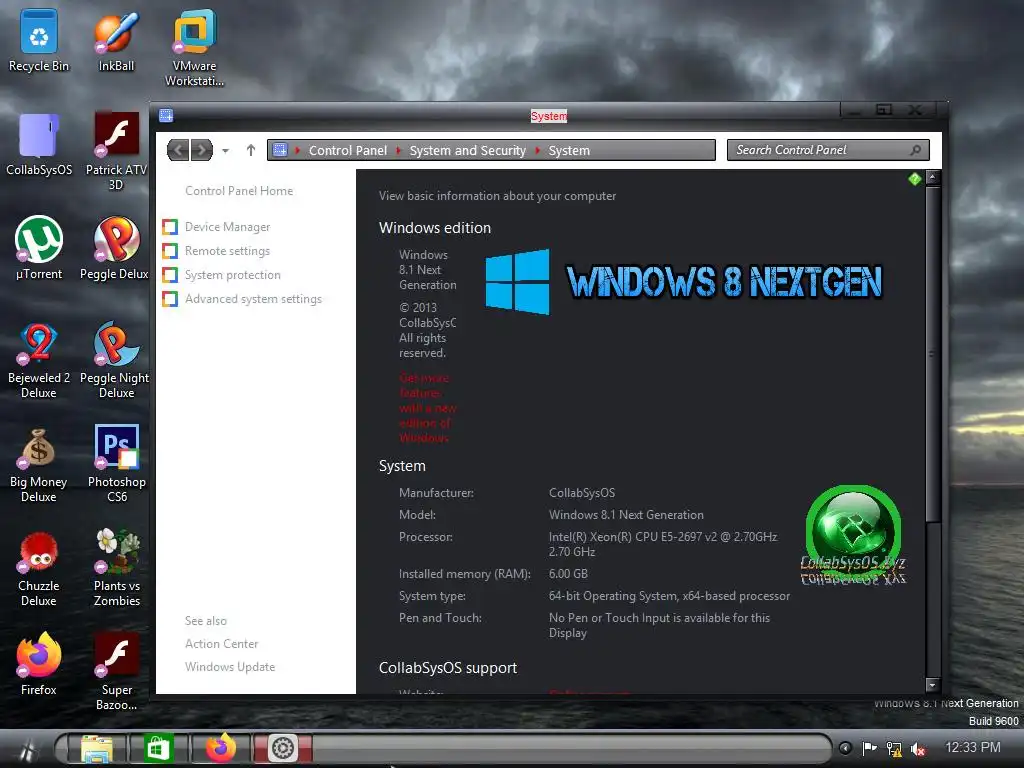Open Advanced system settings link
Image resolution: width=1024 pixels, height=768 pixels.
coord(253,299)
